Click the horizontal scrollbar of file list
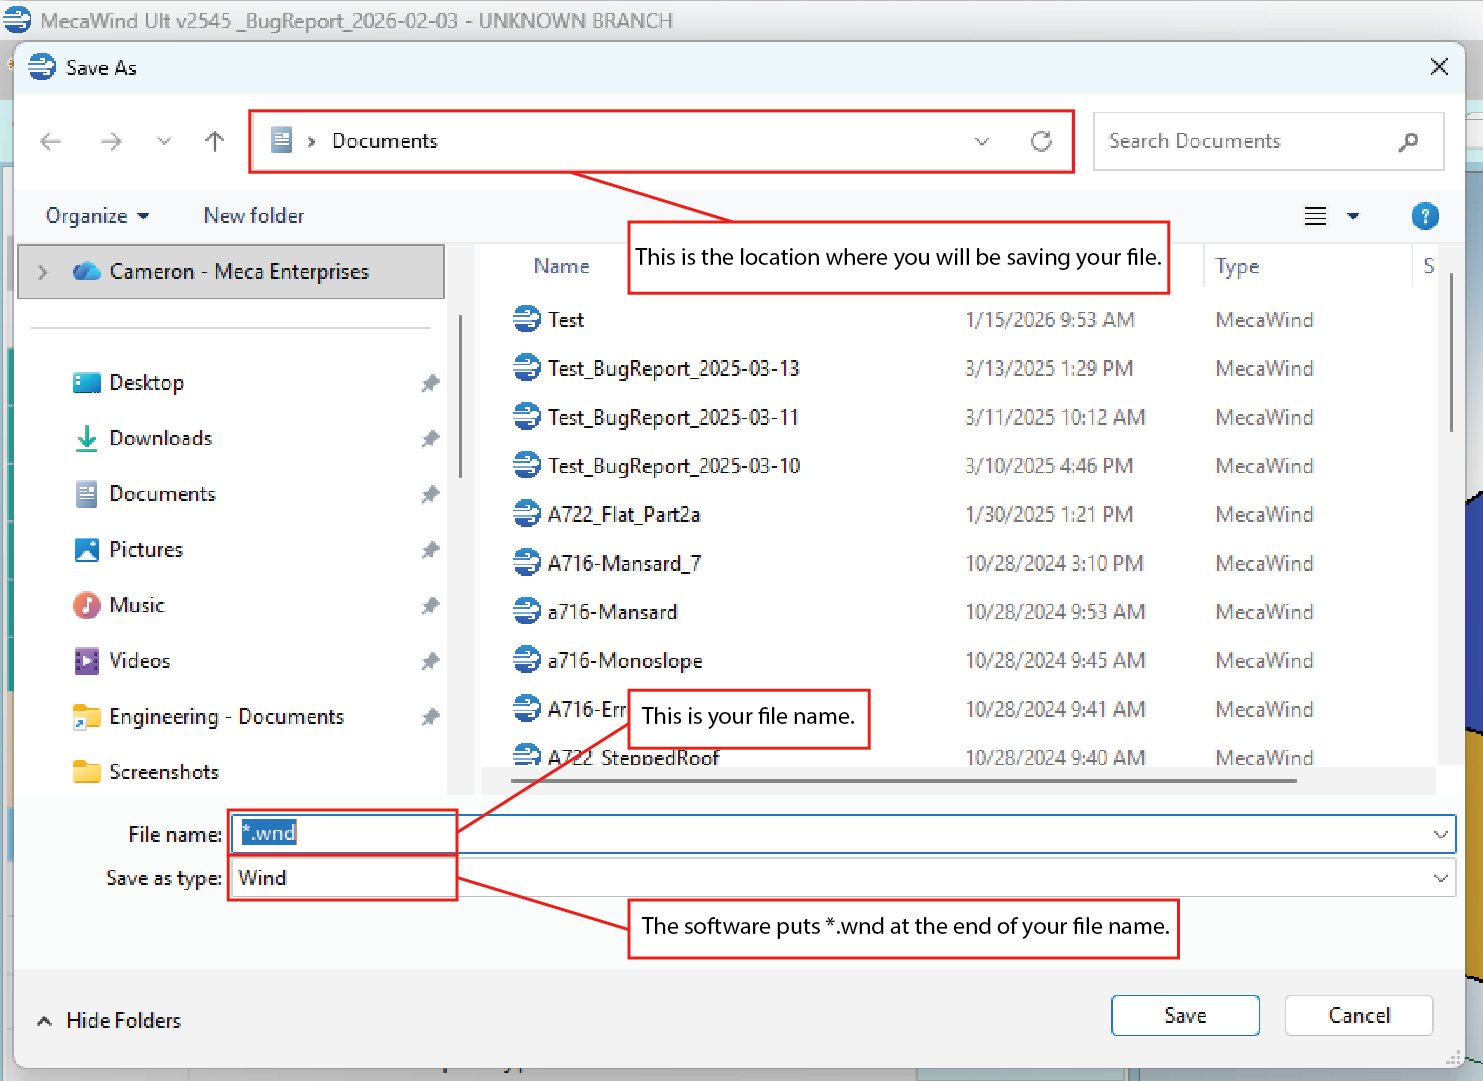Image resolution: width=1483 pixels, height=1081 pixels. [903, 780]
